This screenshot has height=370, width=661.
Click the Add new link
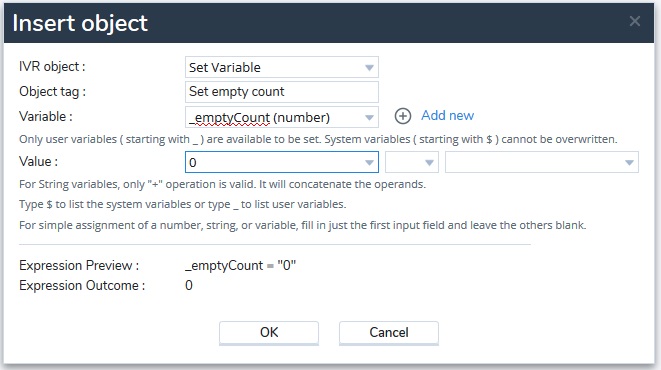click(447, 115)
